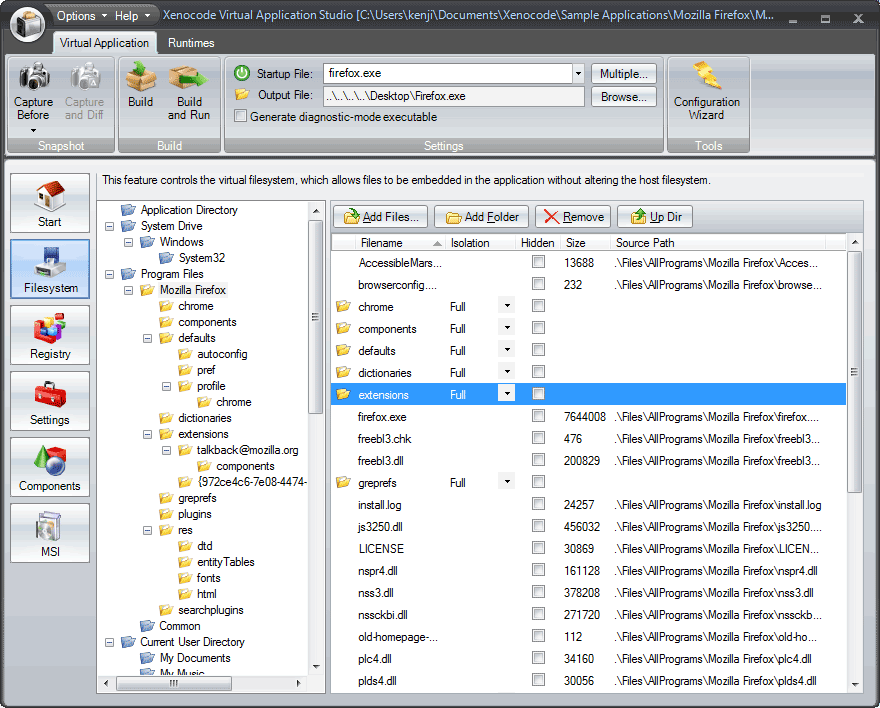The width and height of the screenshot is (880, 708).
Task: Click the file list vertical scrollbar thumb
Action: (x=854, y=371)
